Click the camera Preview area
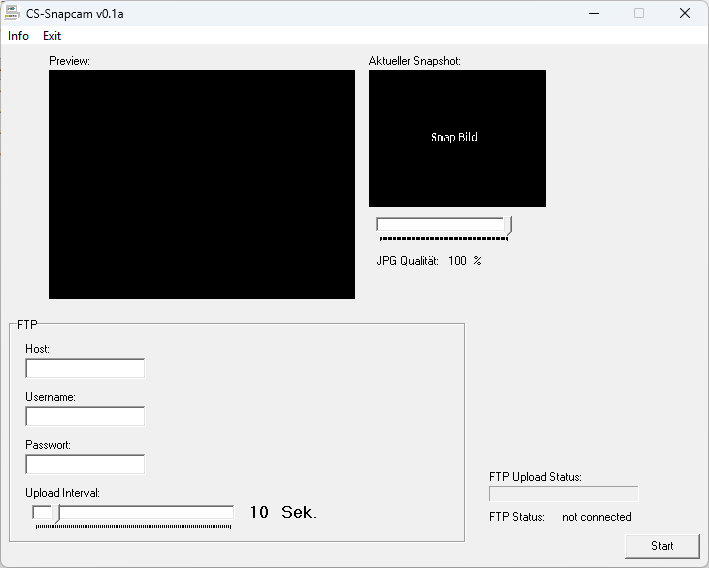The width and height of the screenshot is (709, 568). tap(202, 184)
